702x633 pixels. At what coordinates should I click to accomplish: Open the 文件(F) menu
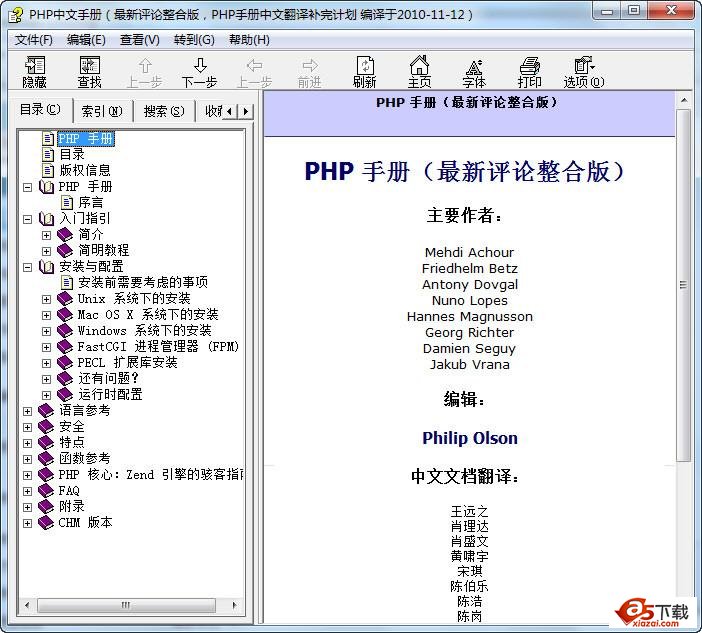34,40
